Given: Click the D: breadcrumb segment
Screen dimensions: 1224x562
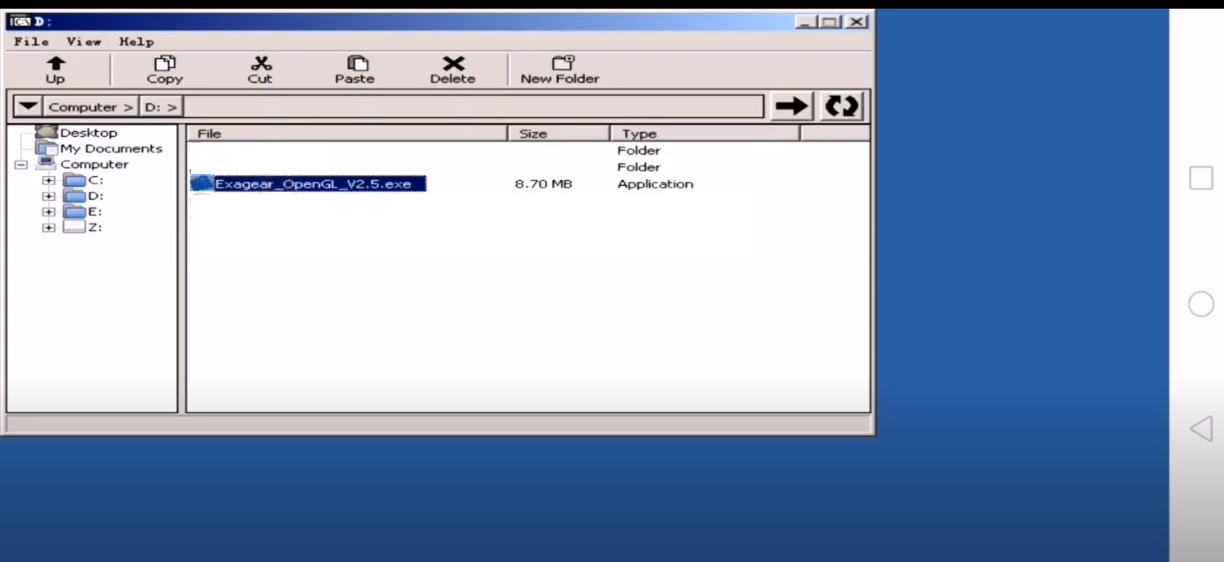Looking at the screenshot, I should (161, 106).
